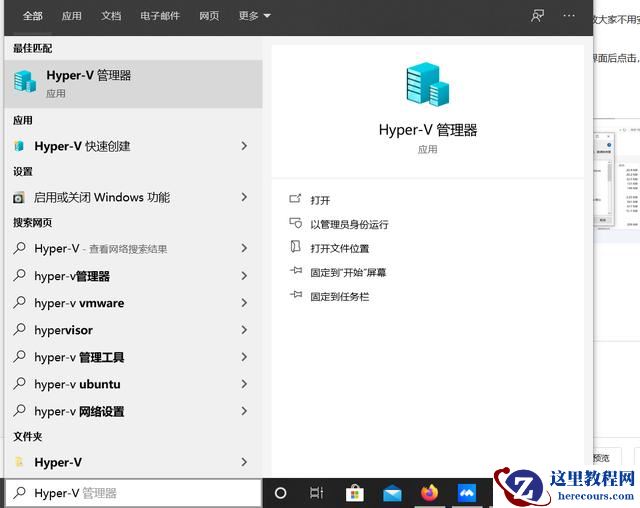Click Hyper-V 查看网络搜索结果 web result

tap(133, 248)
